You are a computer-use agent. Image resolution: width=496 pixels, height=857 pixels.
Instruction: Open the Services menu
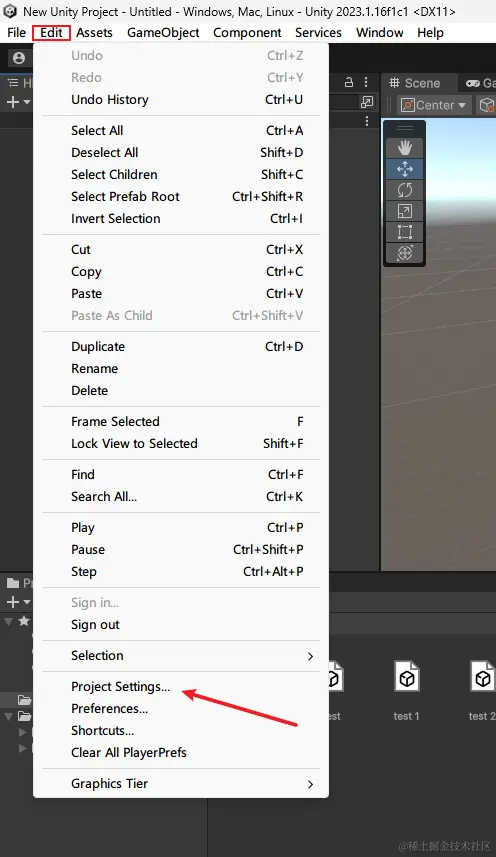tap(318, 33)
